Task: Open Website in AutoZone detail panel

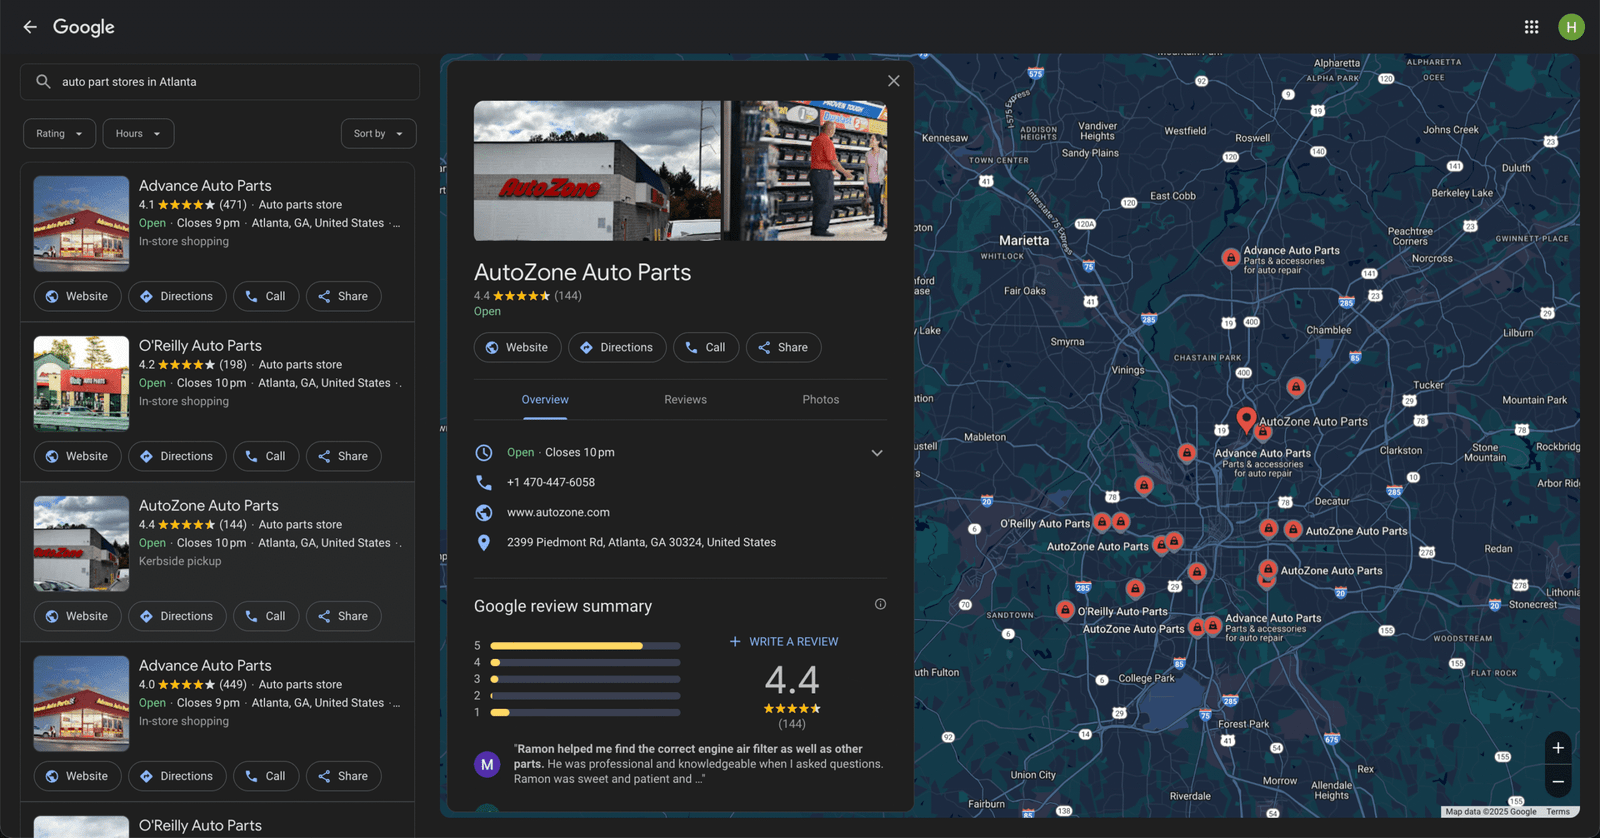Action: (x=517, y=348)
